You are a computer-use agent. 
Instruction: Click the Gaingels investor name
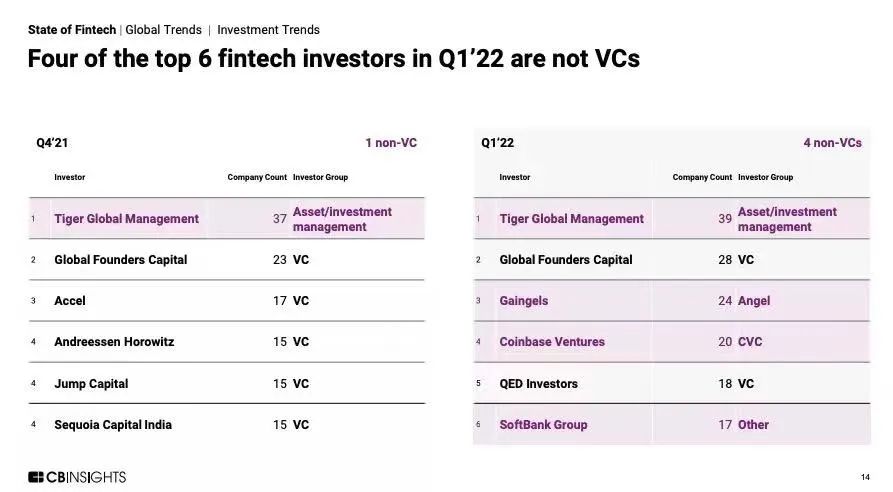pyautogui.click(x=524, y=301)
